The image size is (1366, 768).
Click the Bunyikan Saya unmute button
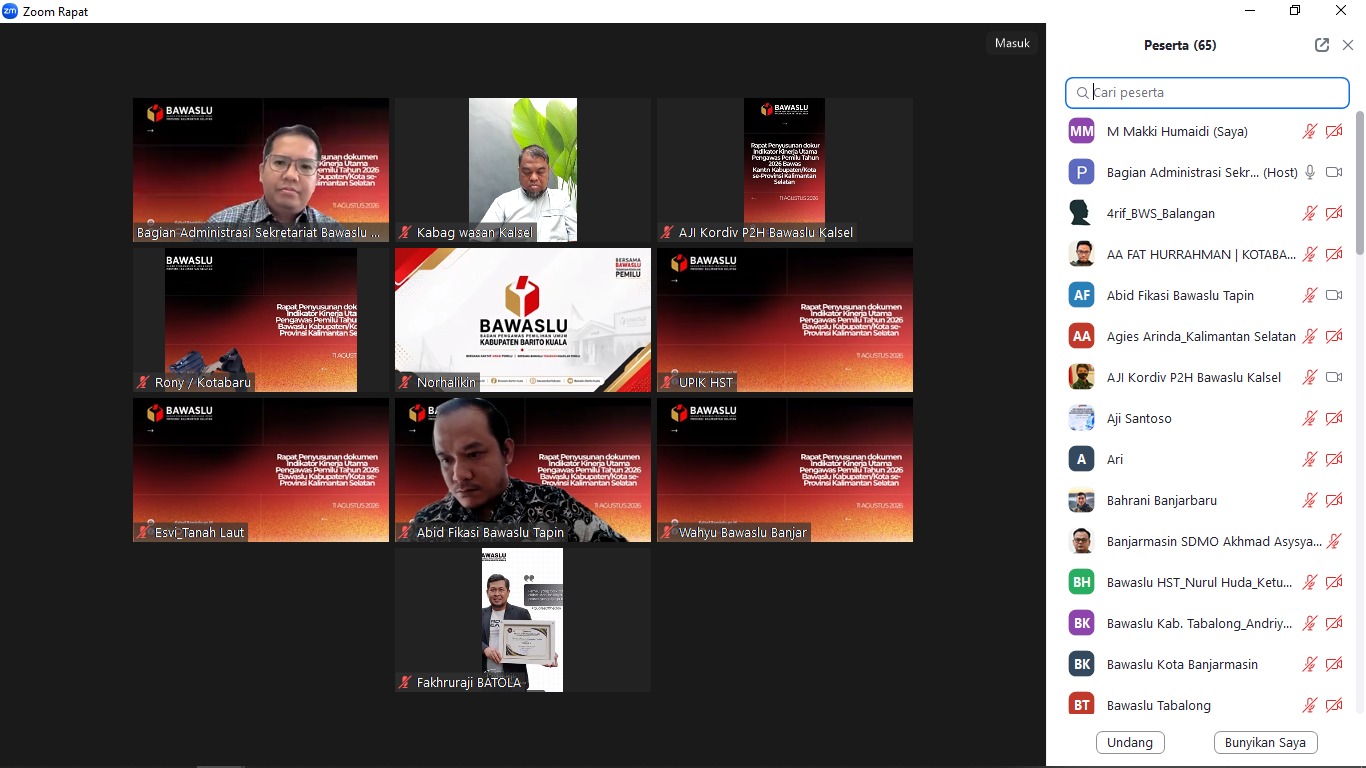tap(1265, 743)
